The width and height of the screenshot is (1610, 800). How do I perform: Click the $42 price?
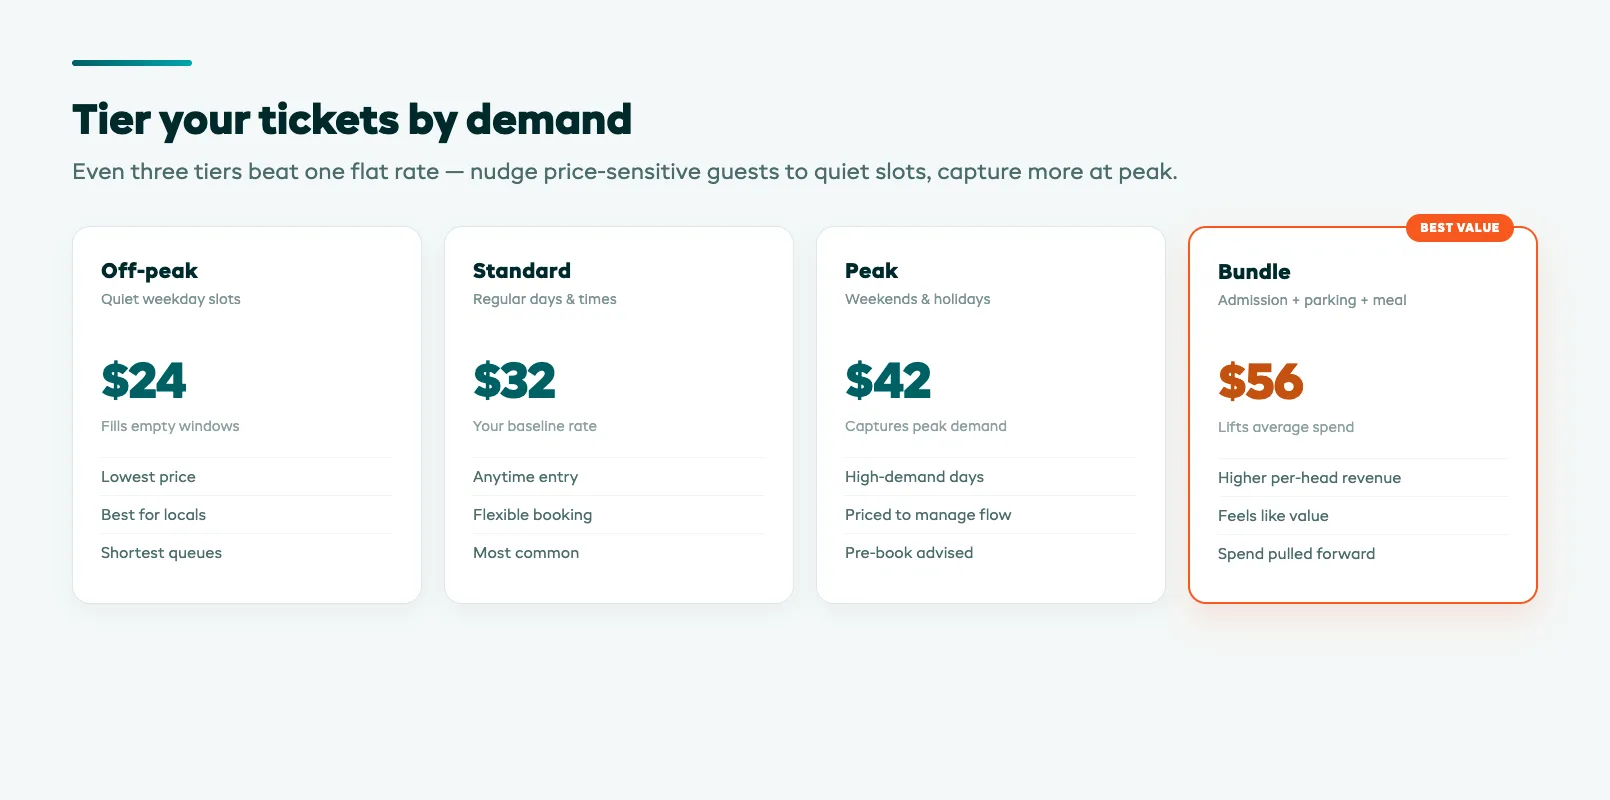click(x=888, y=381)
